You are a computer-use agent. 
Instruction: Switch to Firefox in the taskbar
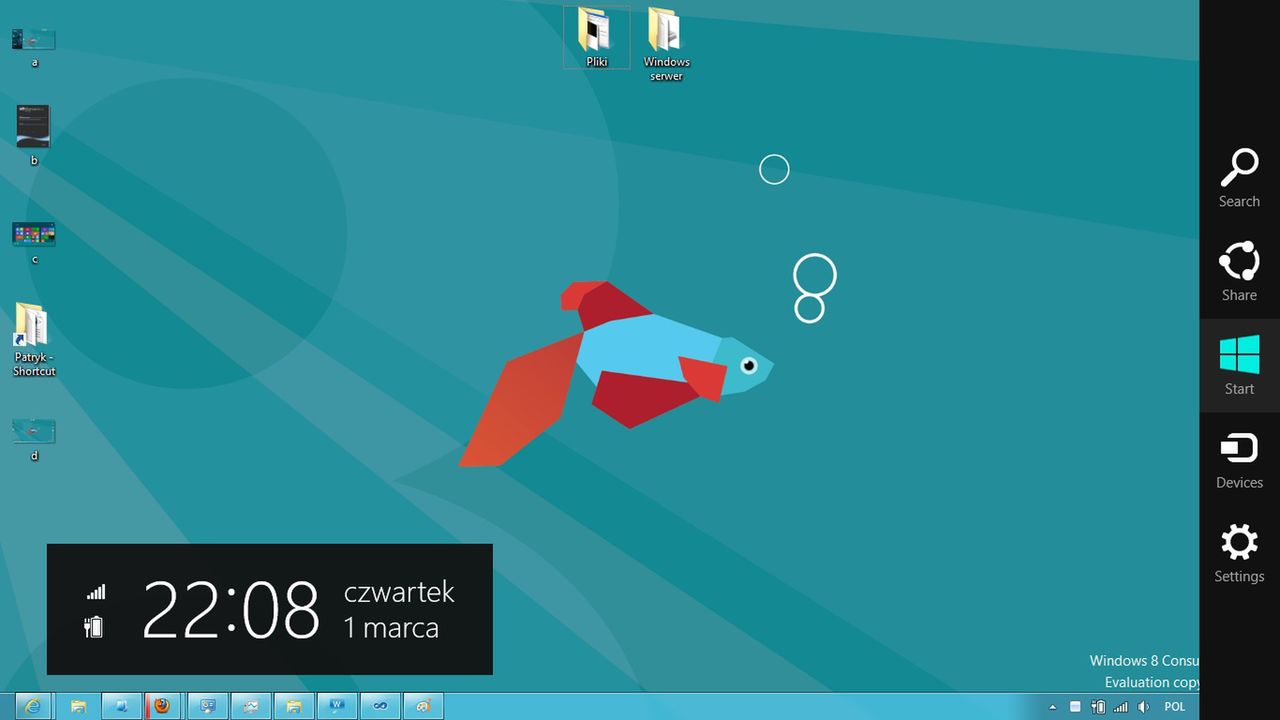(164, 706)
